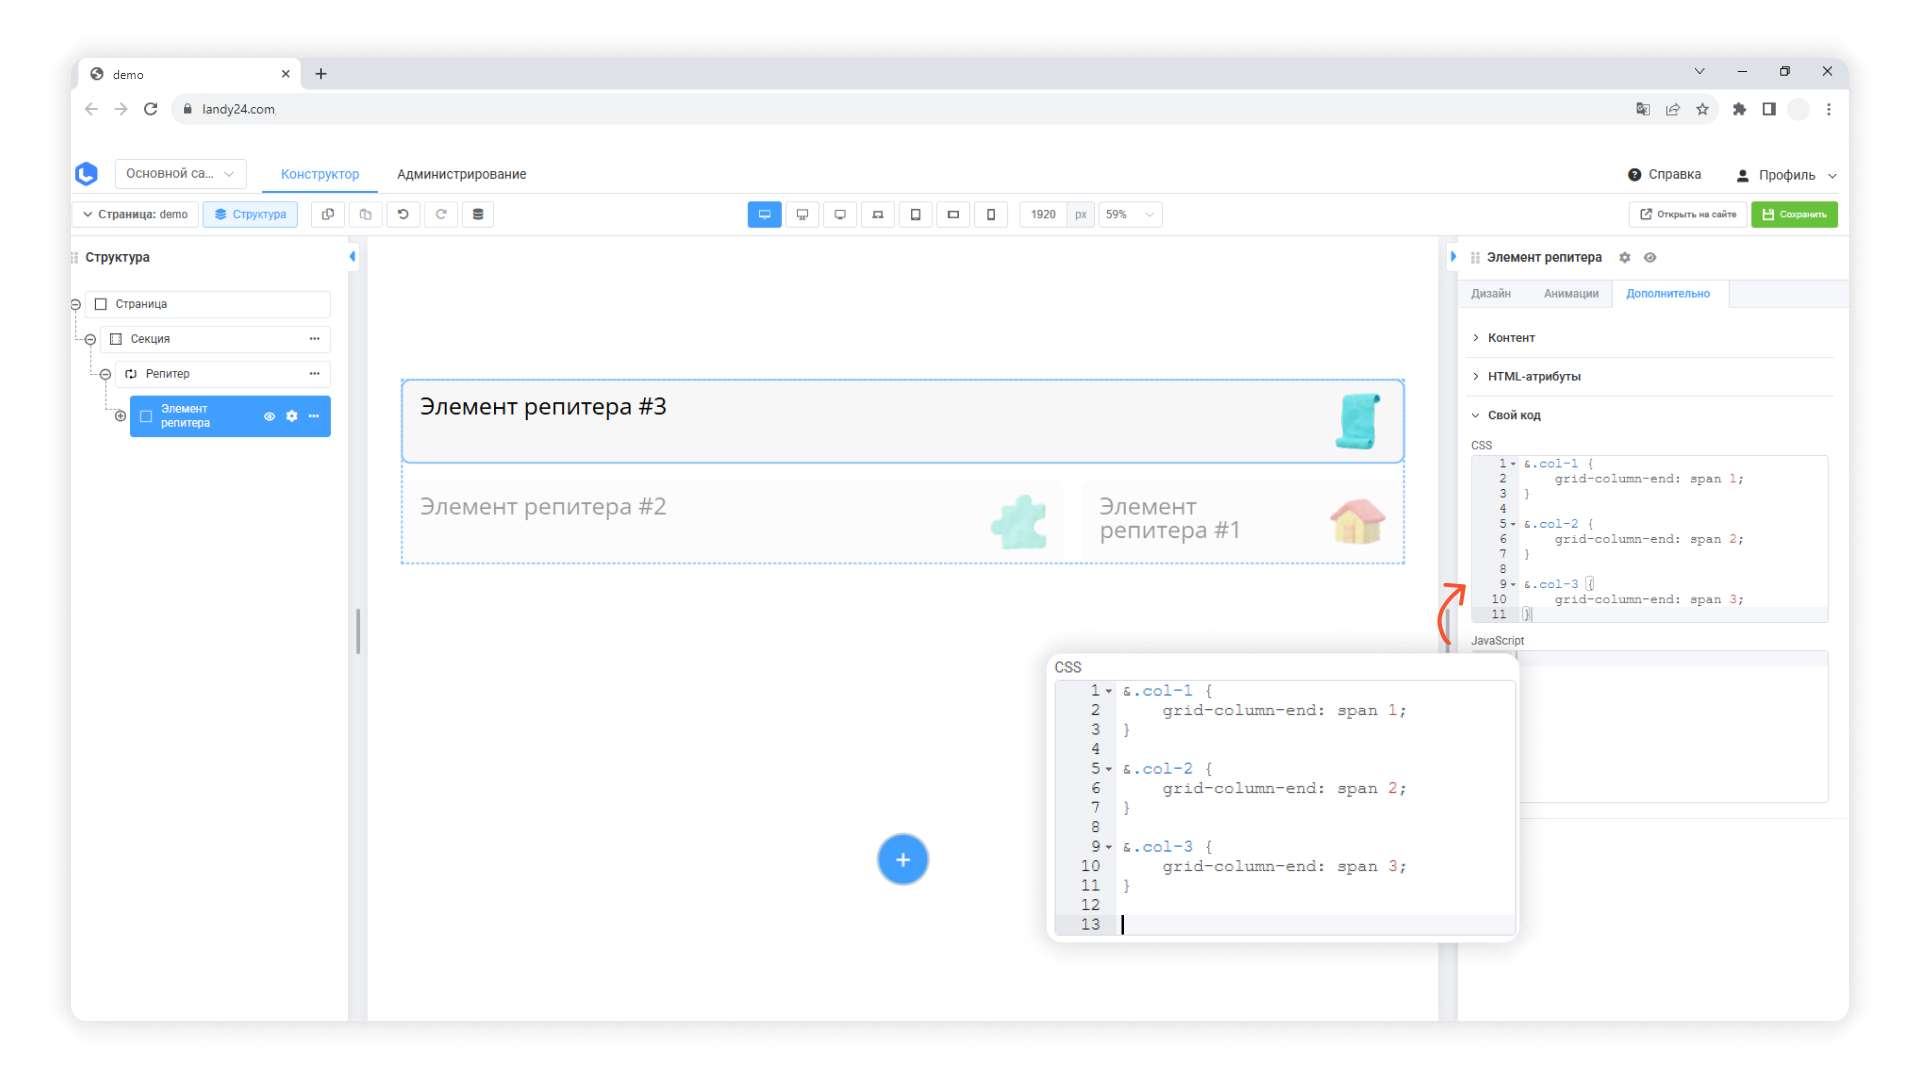Expand the HTML-атрибуты section
The image size is (1920, 1080).
1533,377
